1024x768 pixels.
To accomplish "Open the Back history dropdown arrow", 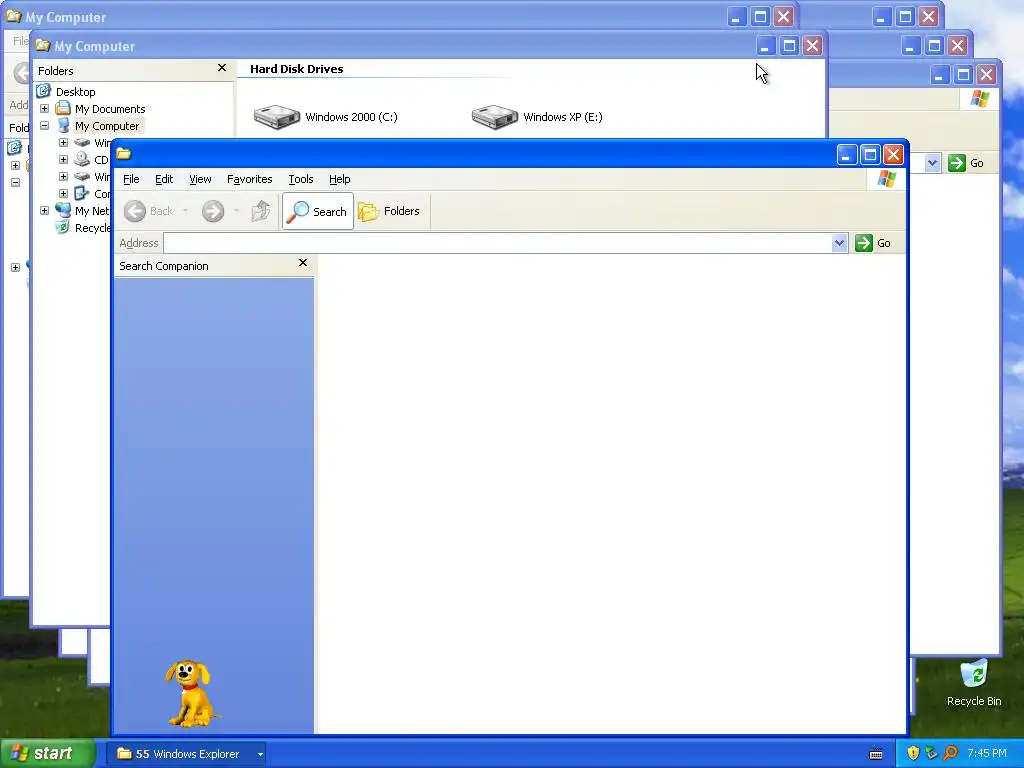I will 185,211.
